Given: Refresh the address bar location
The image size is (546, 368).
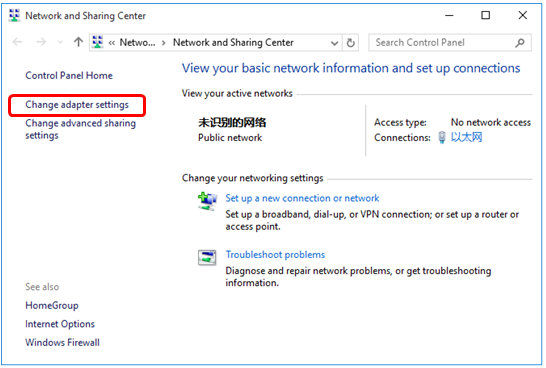Looking at the screenshot, I should [351, 42].
